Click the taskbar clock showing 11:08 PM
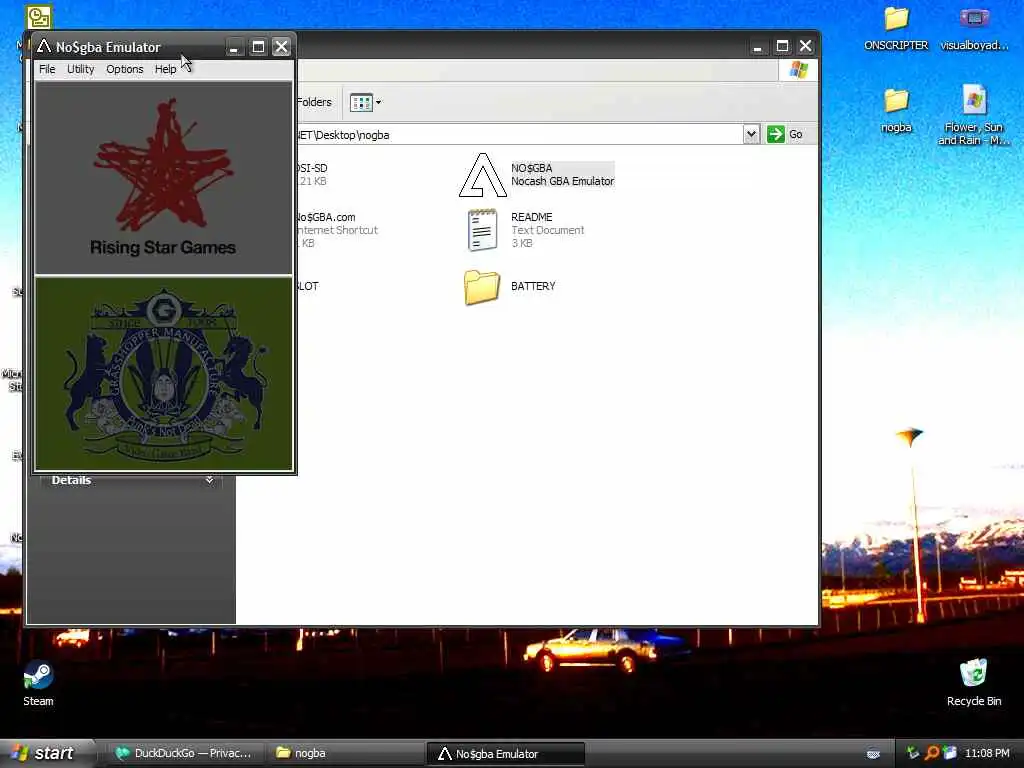The width and height of the screenshot is (1024, 768). (x=987, y=754)
